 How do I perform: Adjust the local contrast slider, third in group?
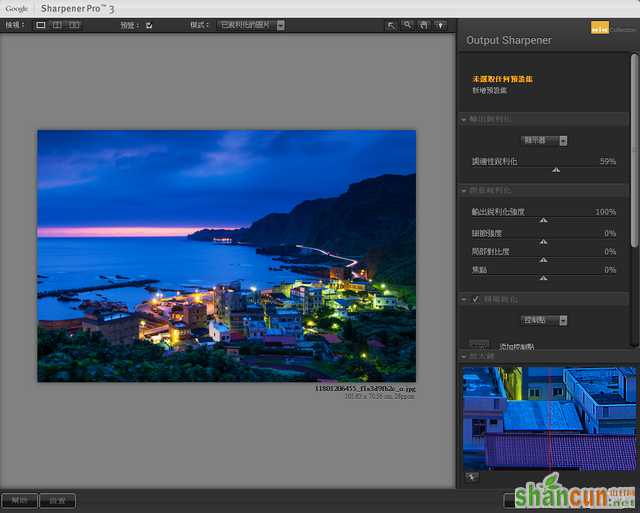(x=543, y=260)
